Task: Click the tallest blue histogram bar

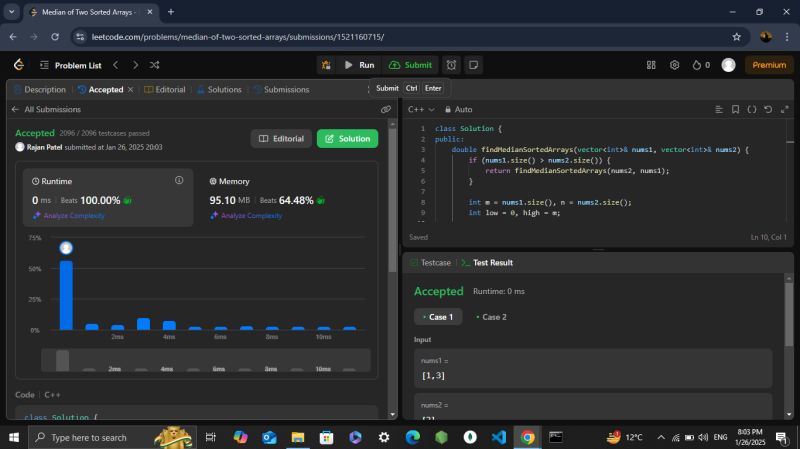Action: [66, 295]
